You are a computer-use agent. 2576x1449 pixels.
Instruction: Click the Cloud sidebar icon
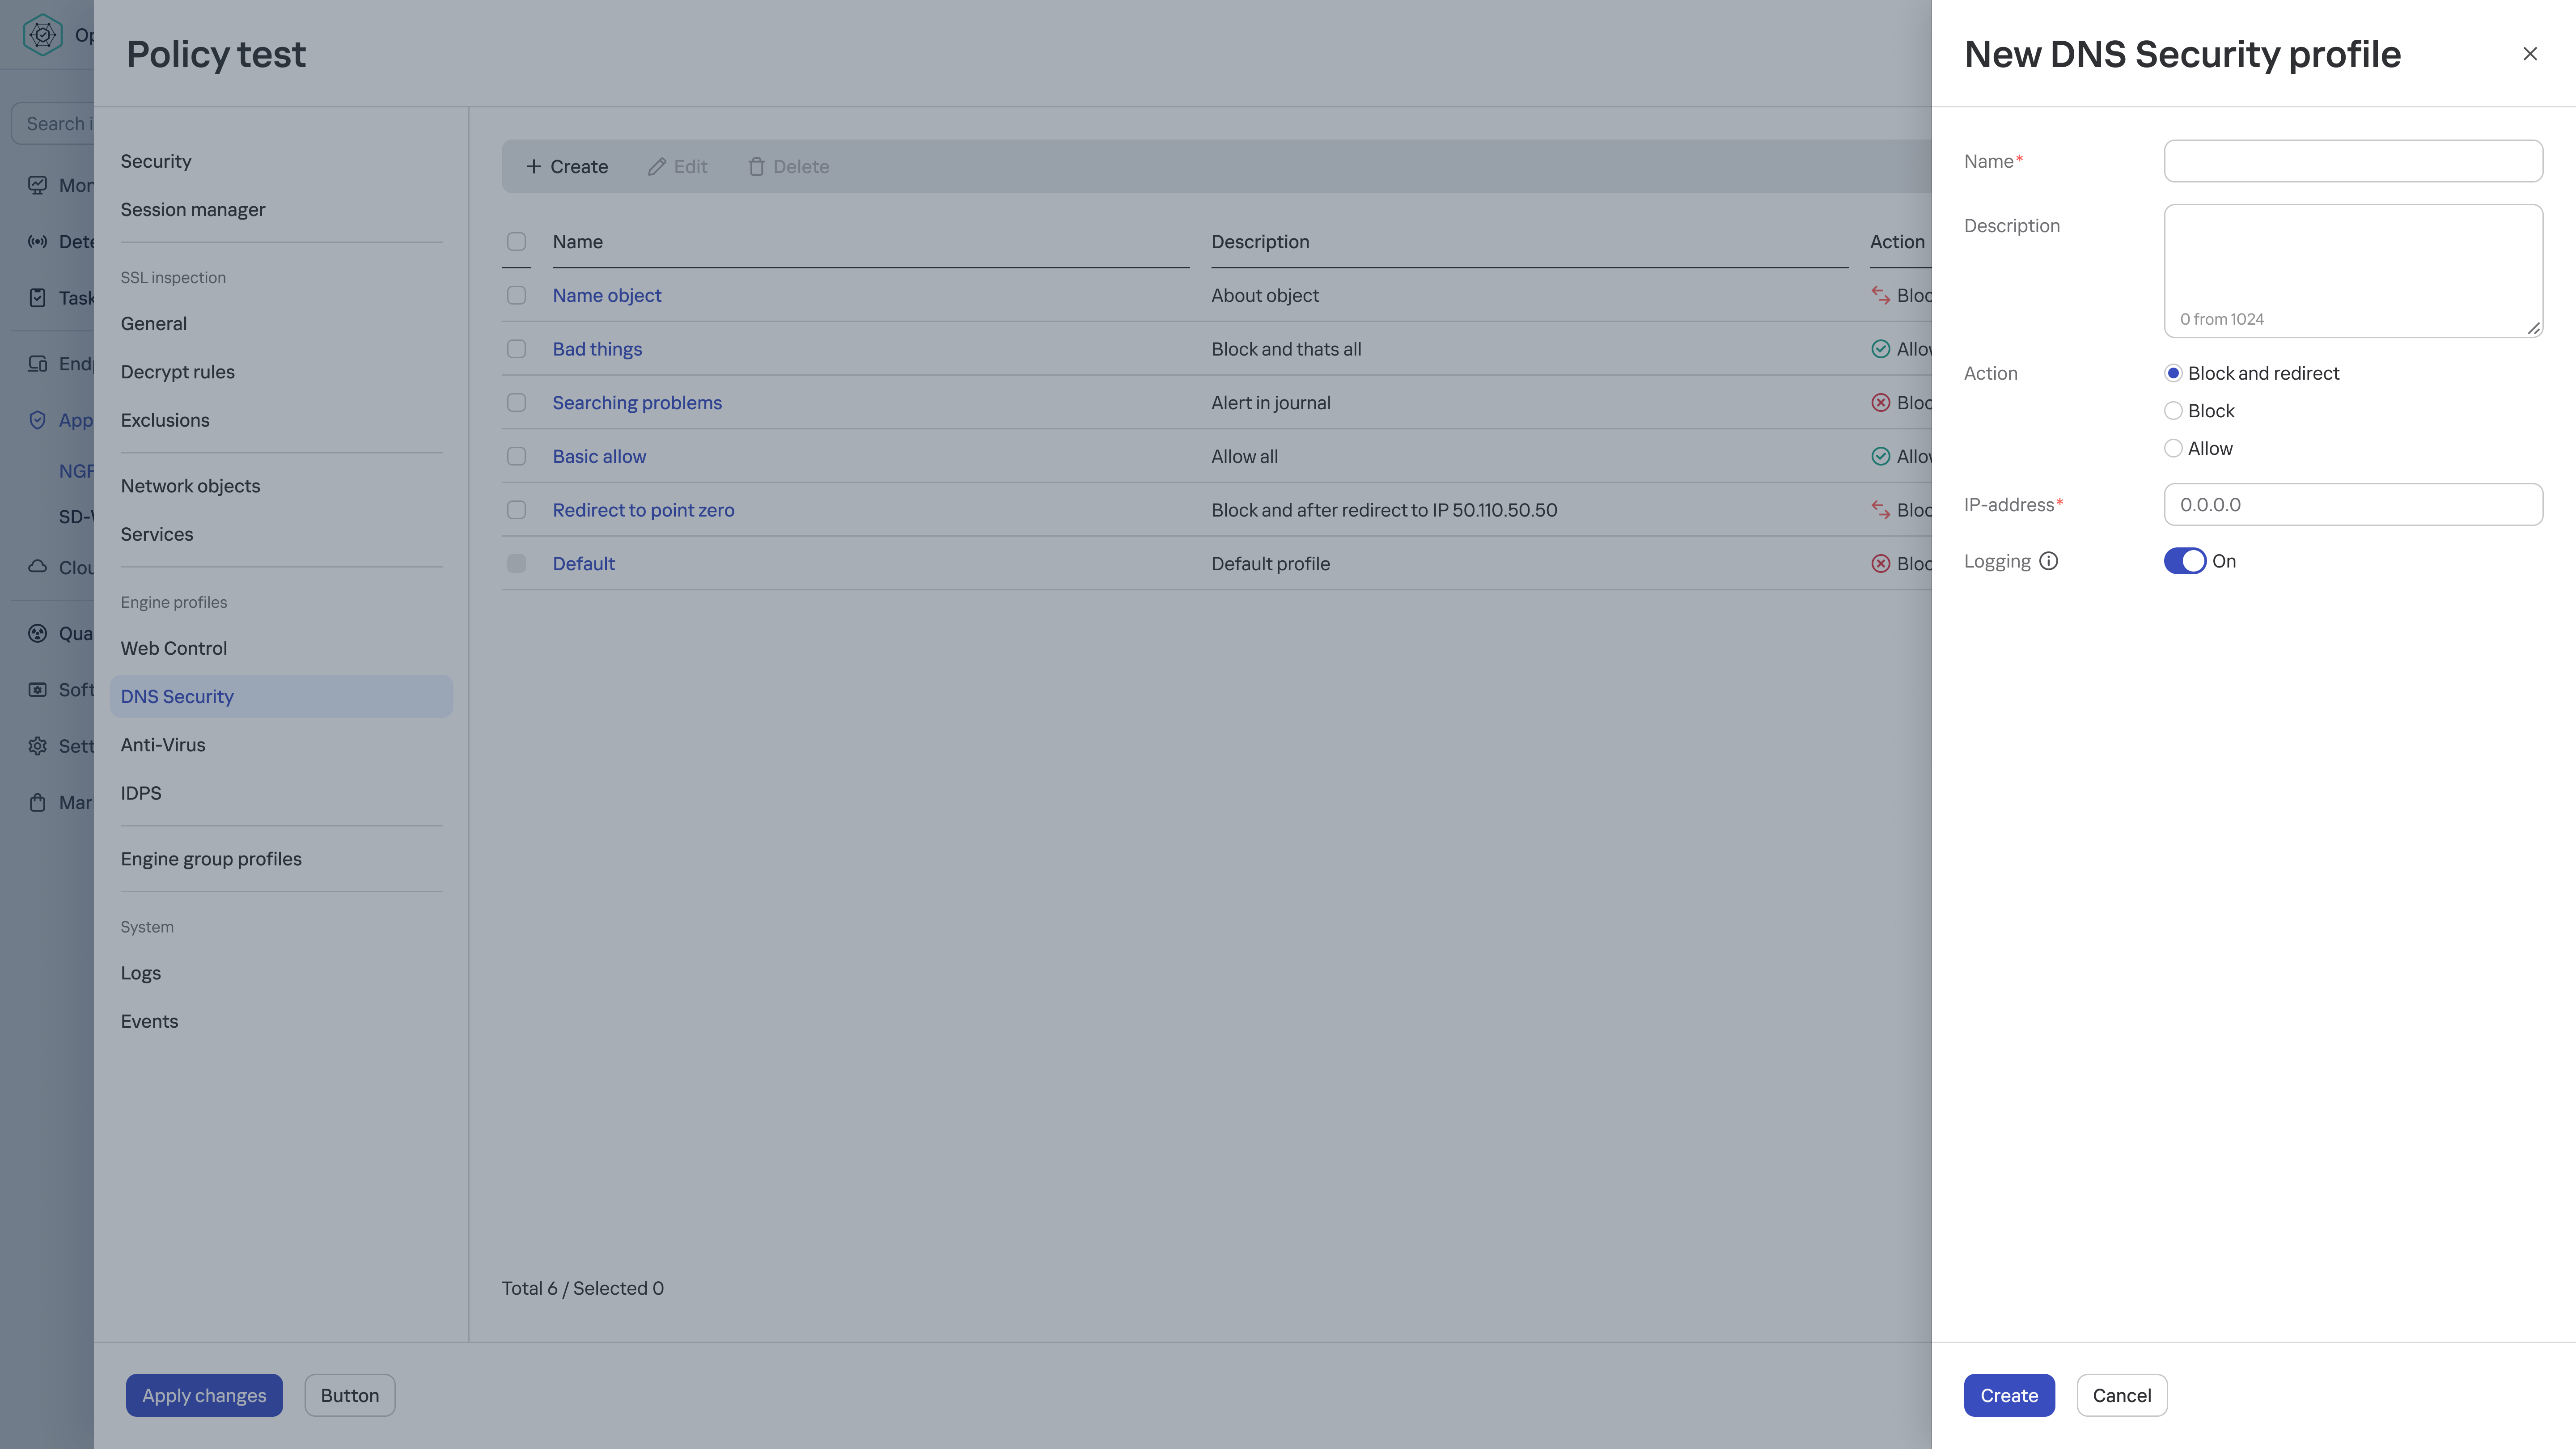click(x=37, y=567)
